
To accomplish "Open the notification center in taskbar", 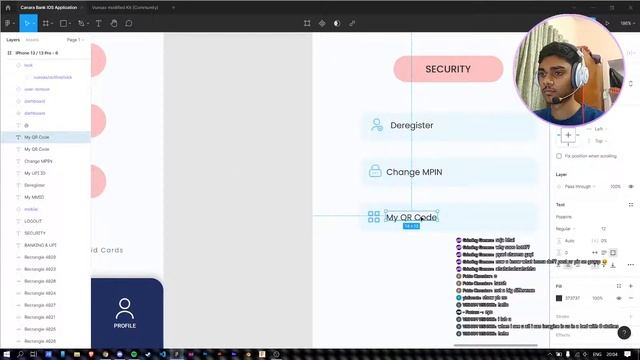I will tap(627, 354).
